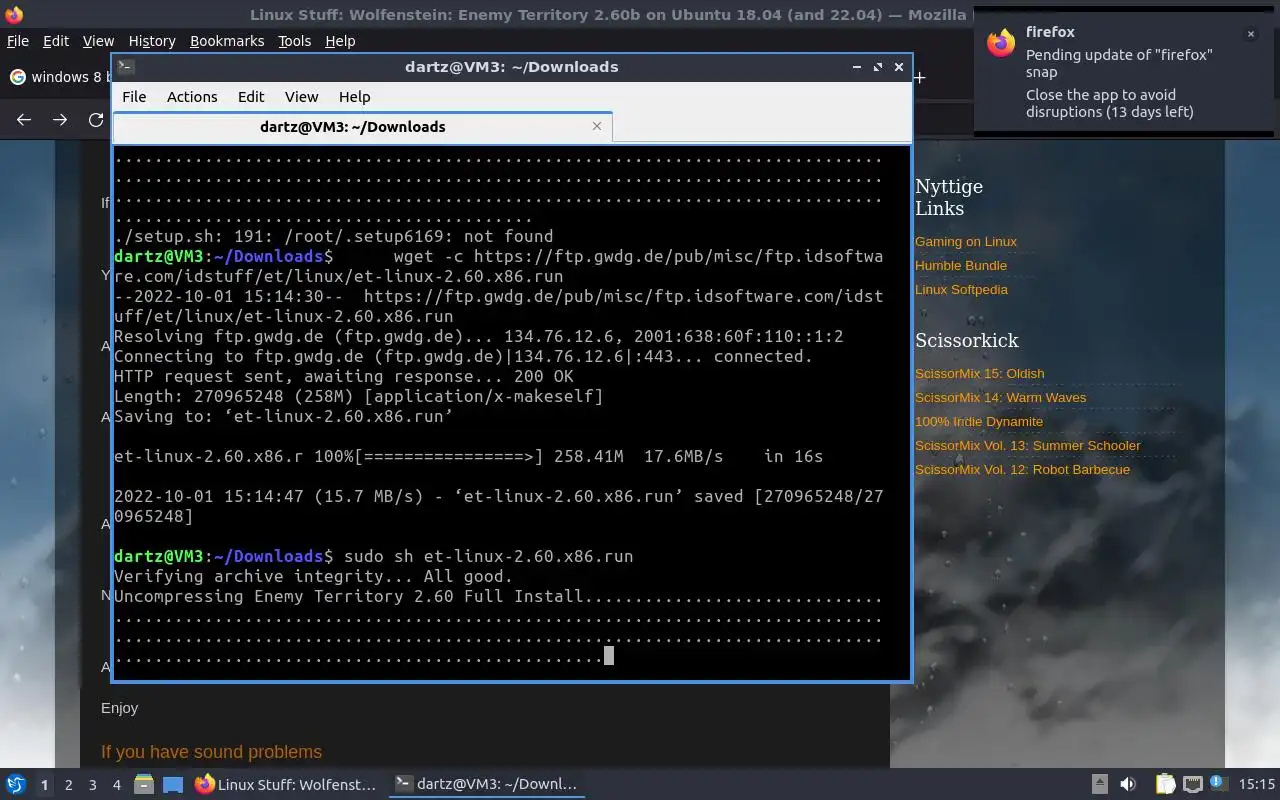Image resolution: width=1280 pixels, height=800 pixels.
Task: Minimize the terminal window
Action: pos(857,67)
